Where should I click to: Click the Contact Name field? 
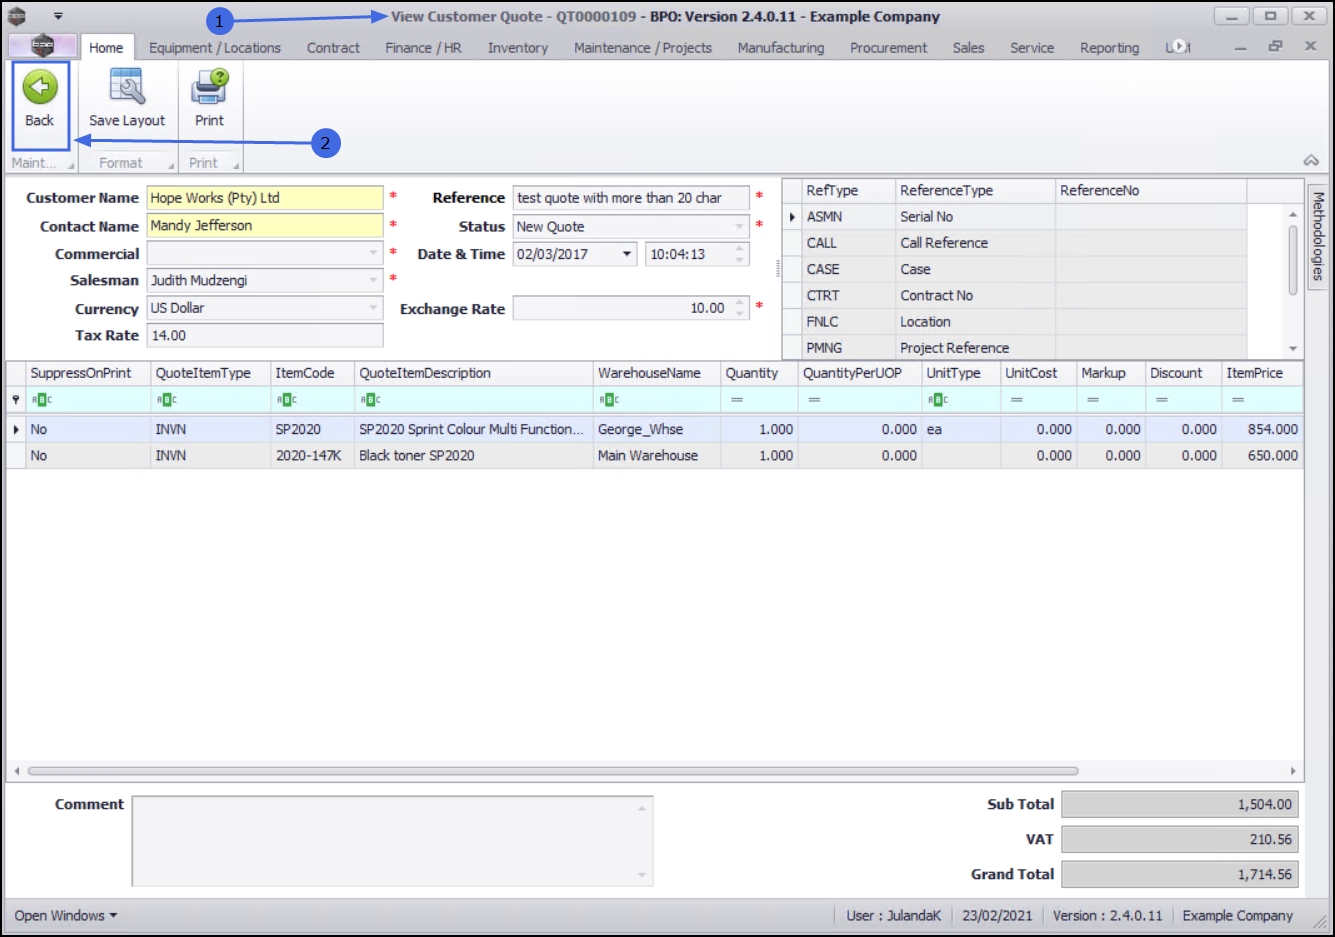(265, 226)
